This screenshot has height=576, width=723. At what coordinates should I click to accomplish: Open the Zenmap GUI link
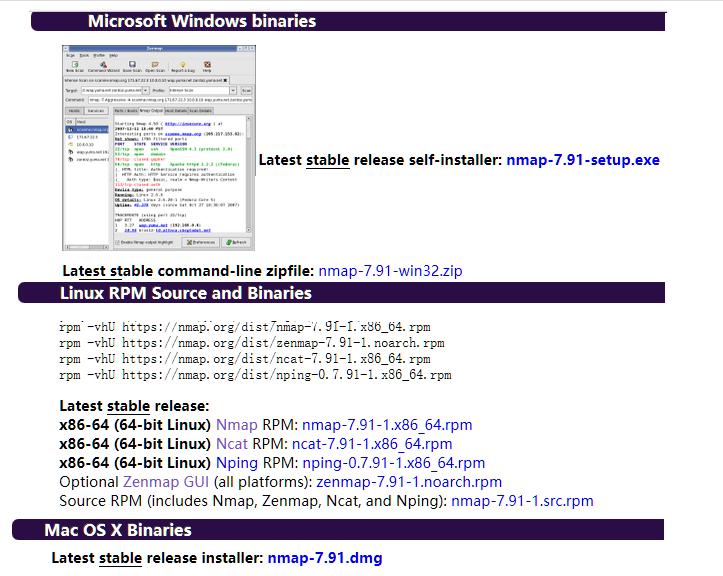tap(166, 482)
